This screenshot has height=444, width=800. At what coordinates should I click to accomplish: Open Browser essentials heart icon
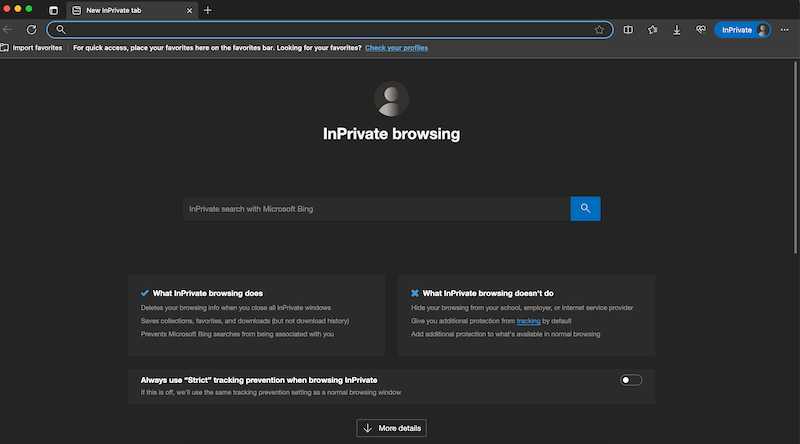pyautogui.click(x=701, y=30)
